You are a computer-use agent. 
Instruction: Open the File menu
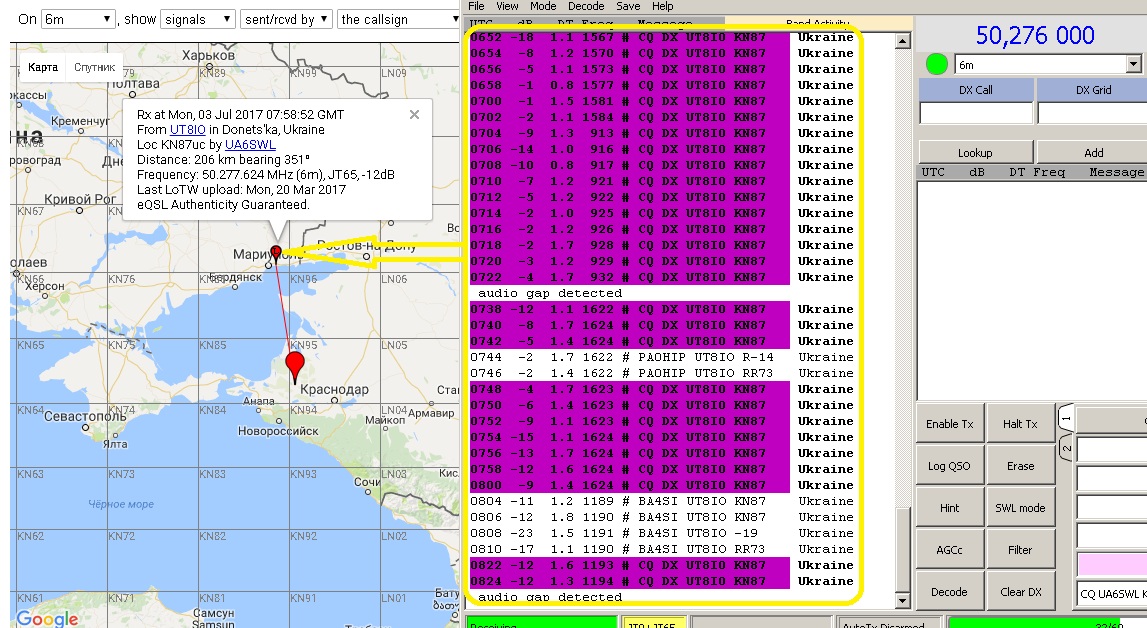click(x=476, y=6)
